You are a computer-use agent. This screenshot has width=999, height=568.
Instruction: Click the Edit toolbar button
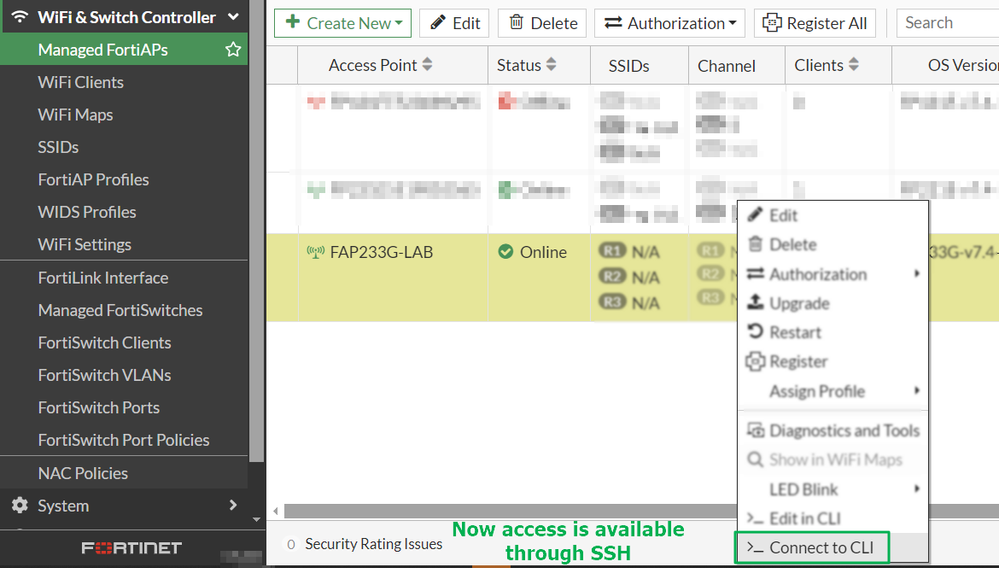[x=454, y=23]
